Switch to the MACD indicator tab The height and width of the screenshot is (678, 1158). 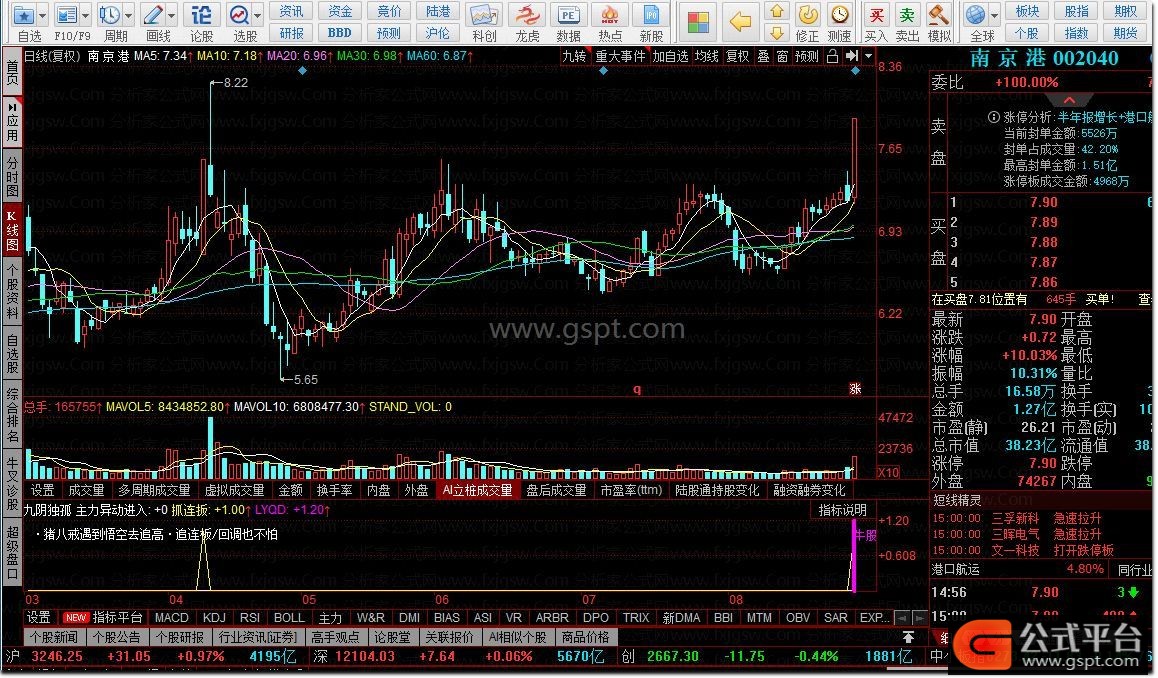pos(171,617)
